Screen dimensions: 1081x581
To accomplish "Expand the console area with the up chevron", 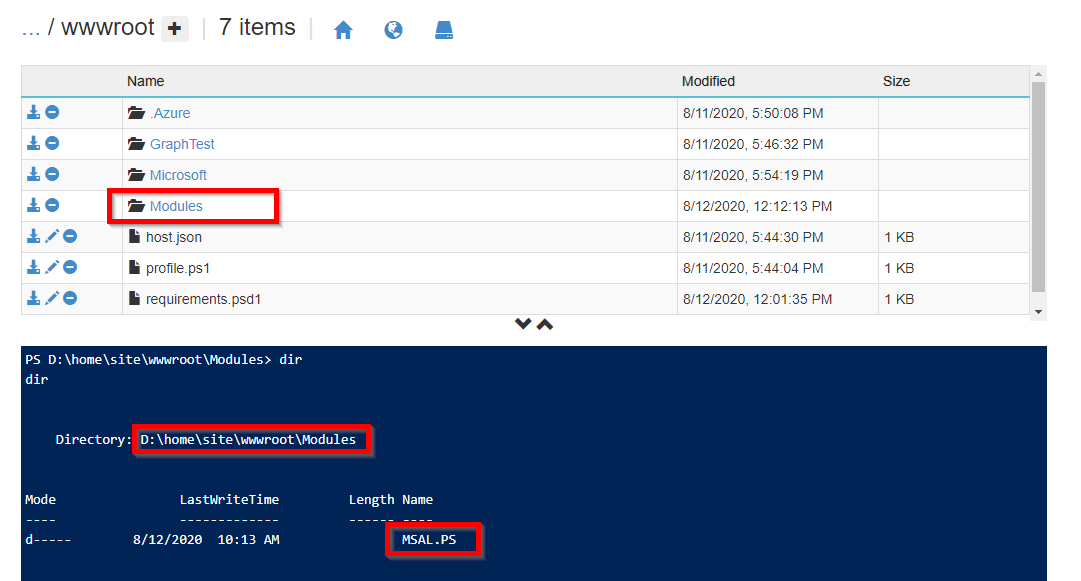I will pyautogui.click(x=544, y=323).
